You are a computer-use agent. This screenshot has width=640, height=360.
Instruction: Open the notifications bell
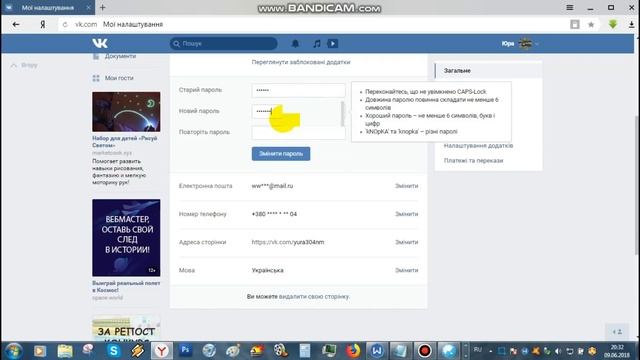[x=295, y=44]
